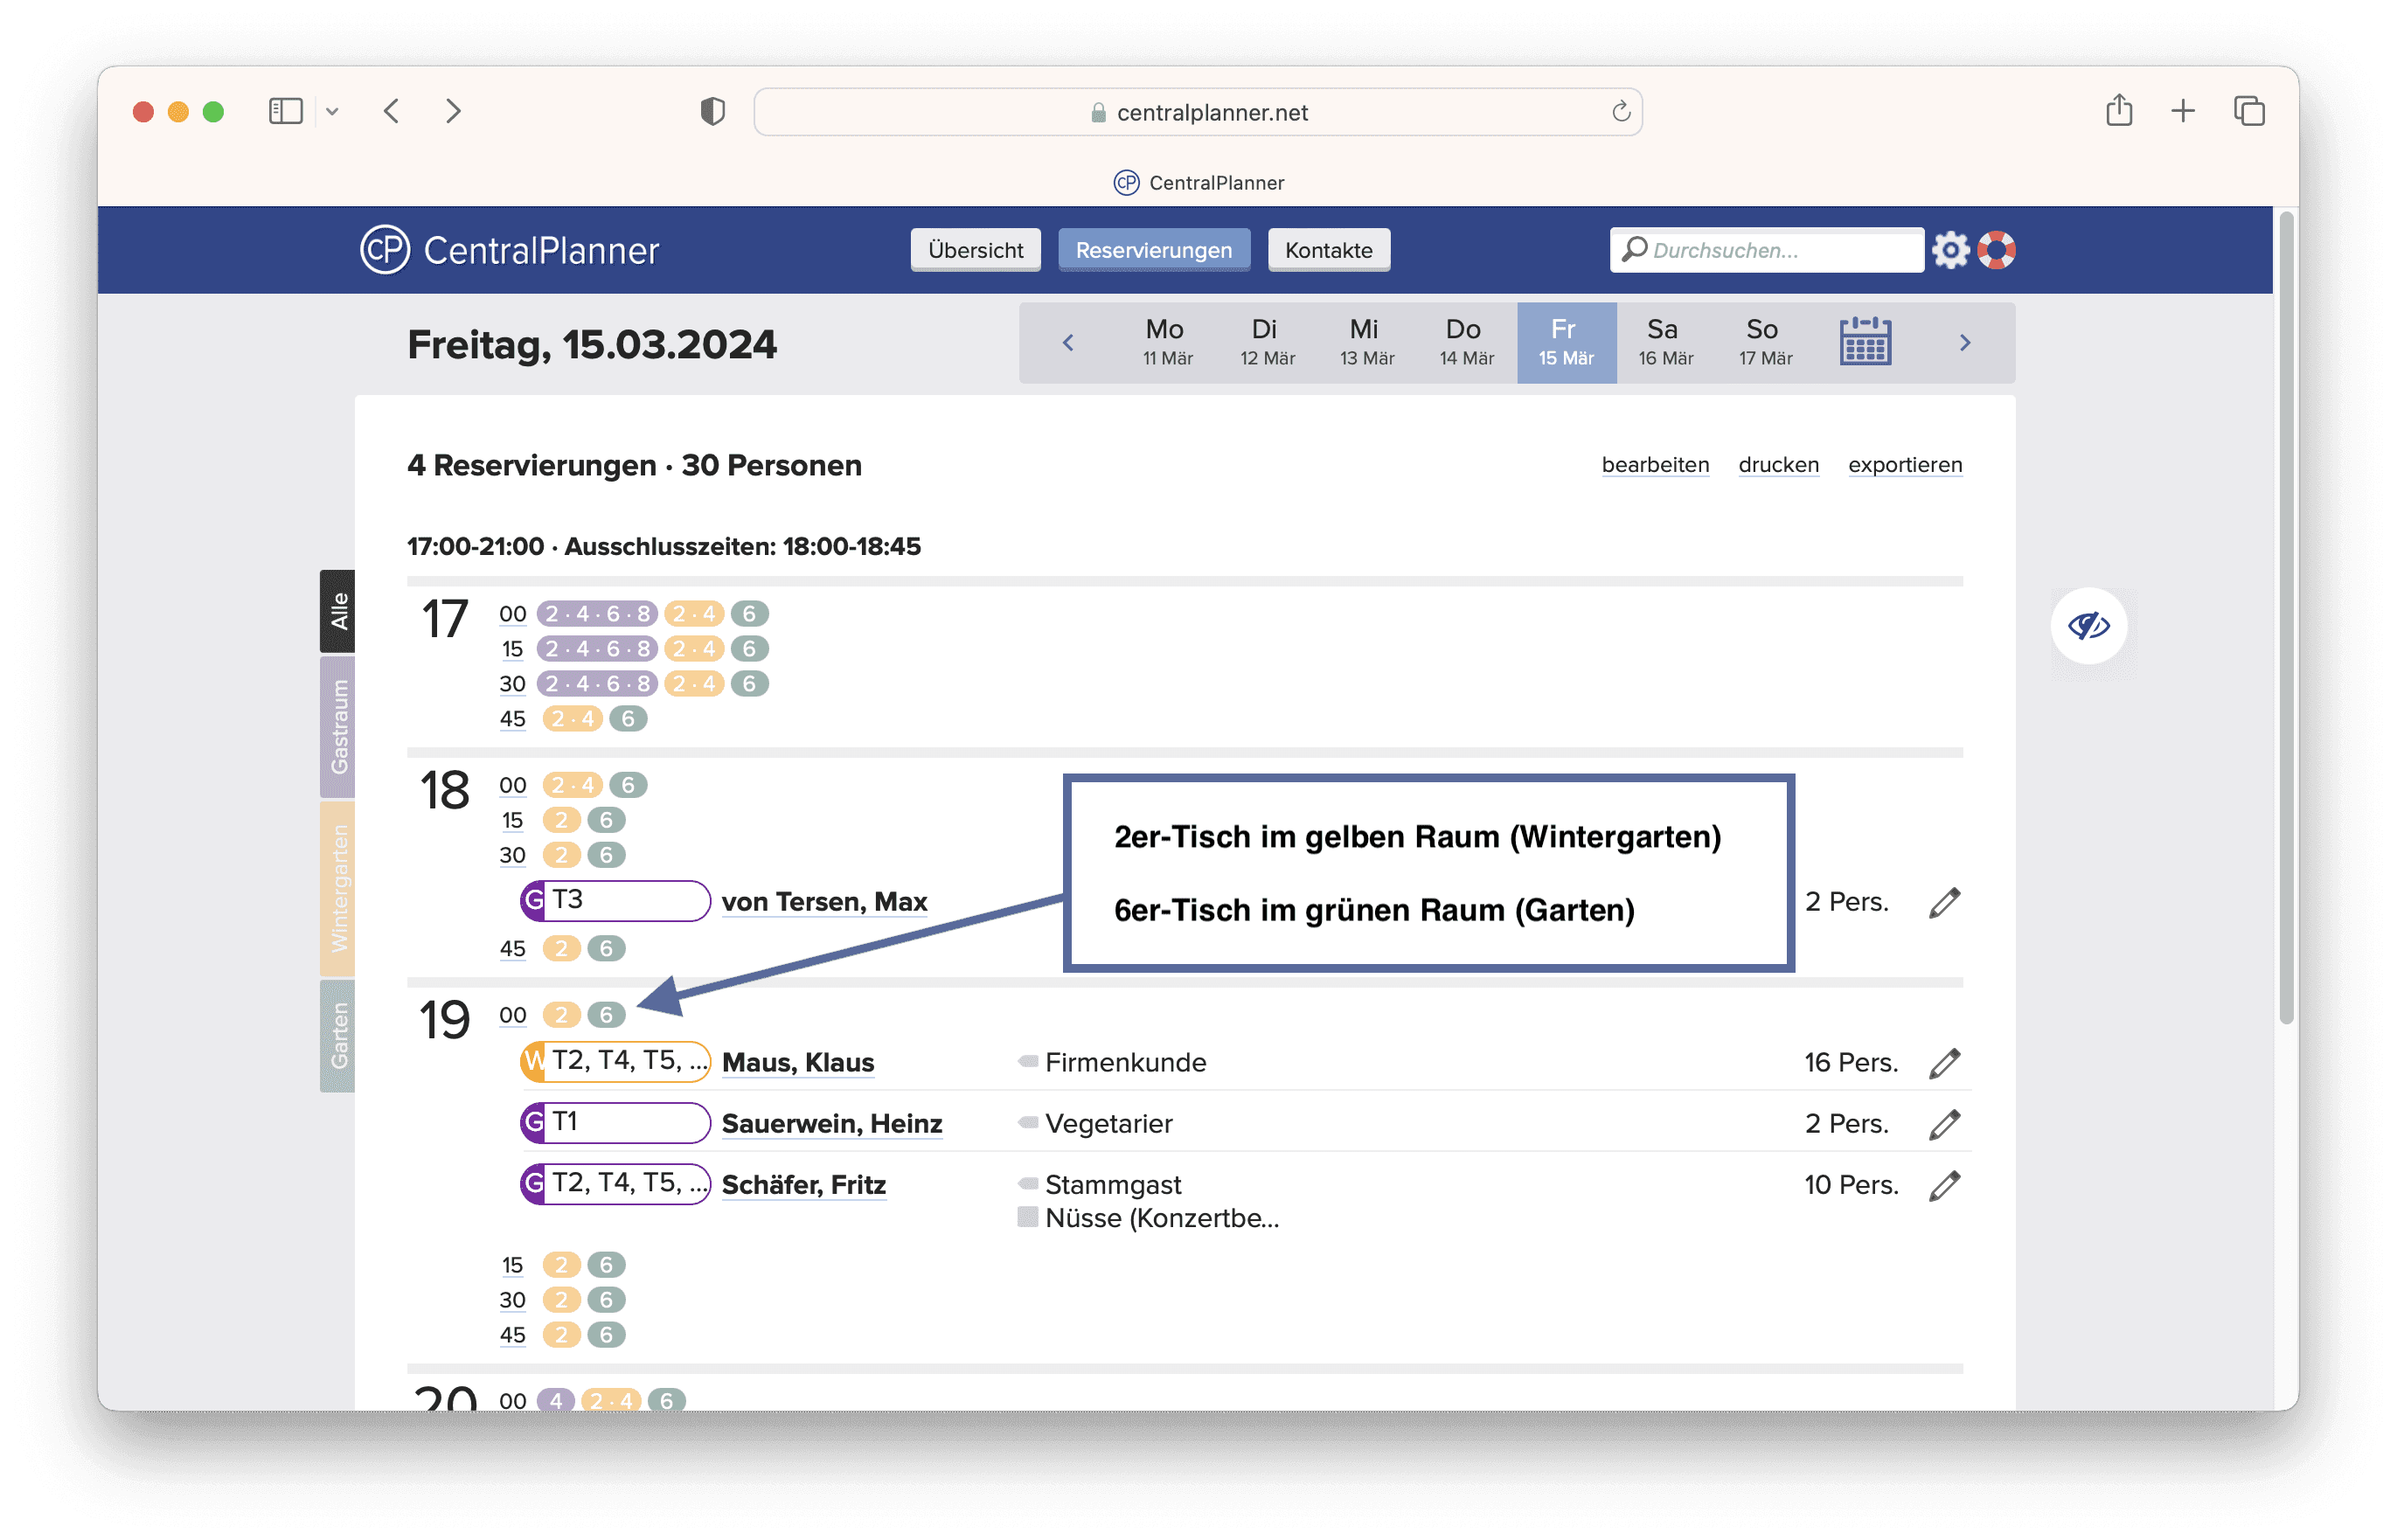Open contact Schäfer, Fritz
2397x1540 pixels.
[x=804, y=1185]
